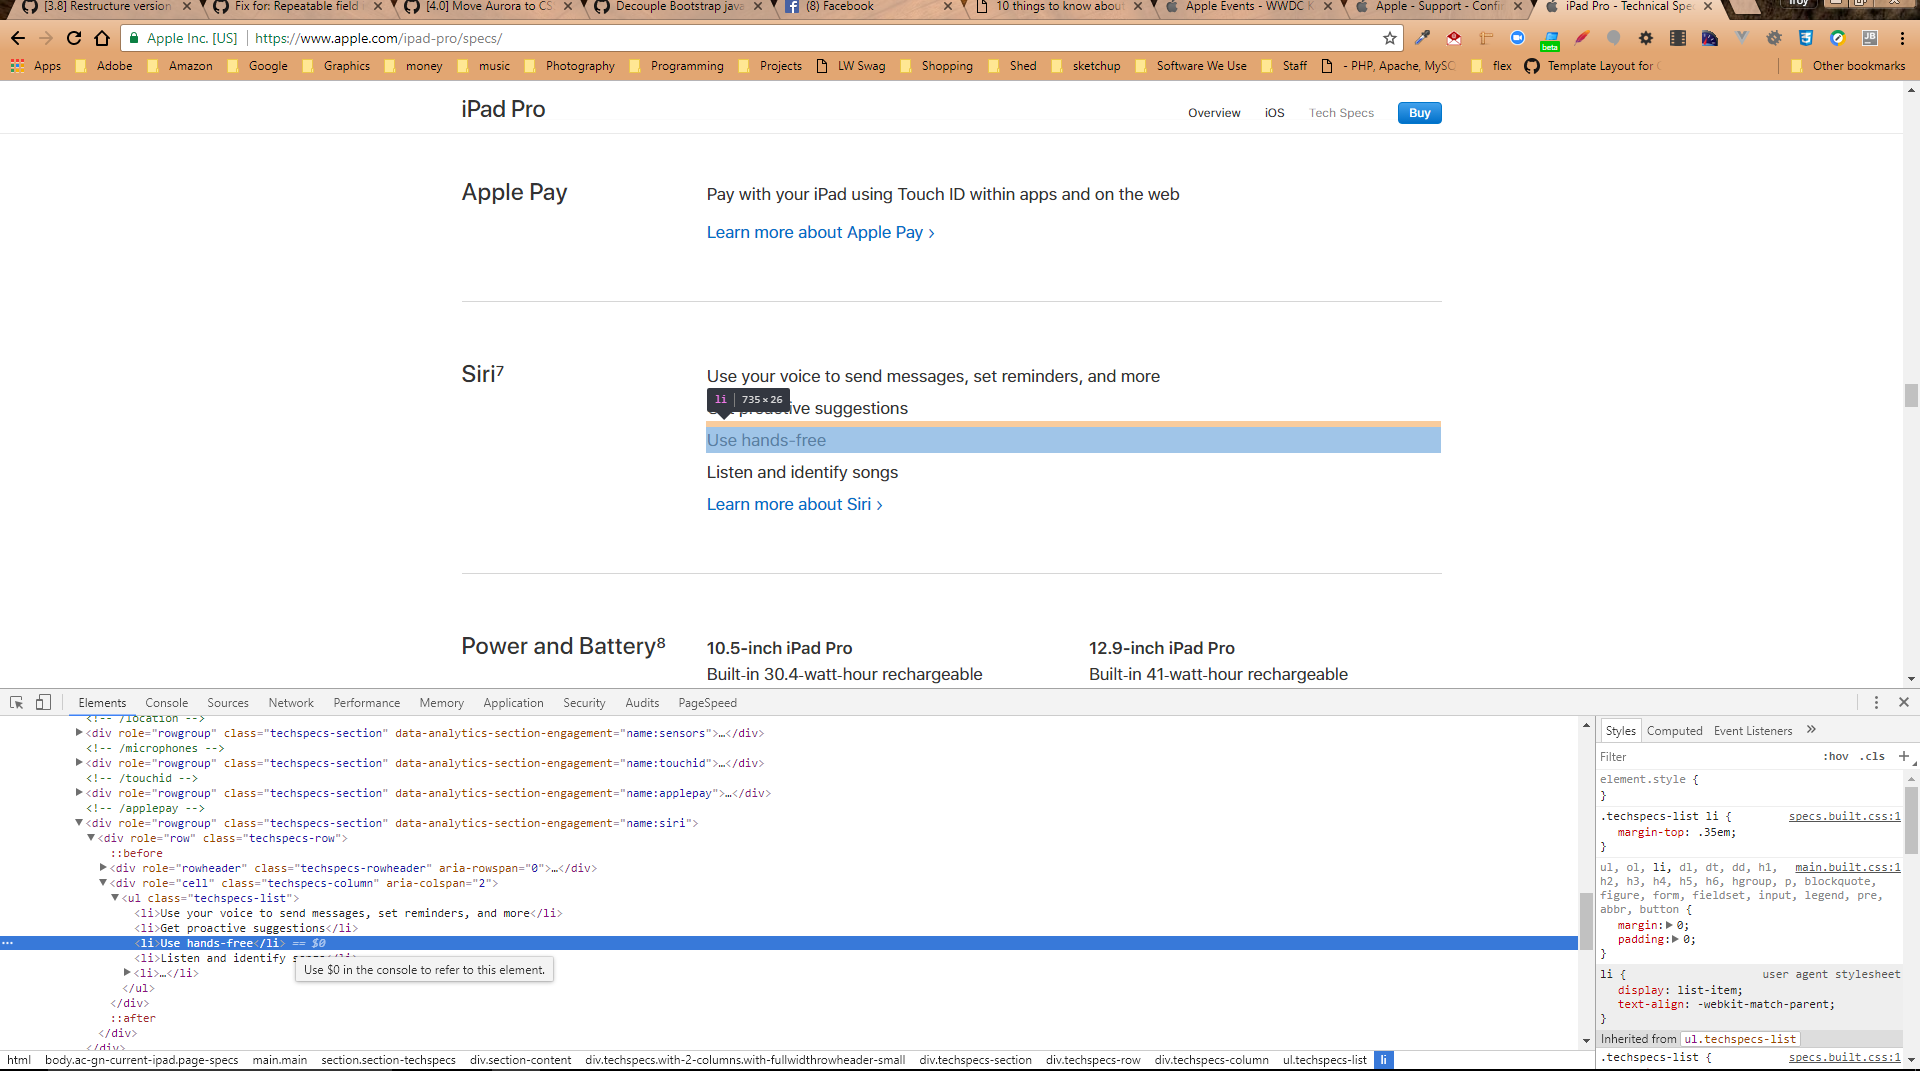Open the PageSpeed tab
1920x1071 pixels.
tap(707, 703)
